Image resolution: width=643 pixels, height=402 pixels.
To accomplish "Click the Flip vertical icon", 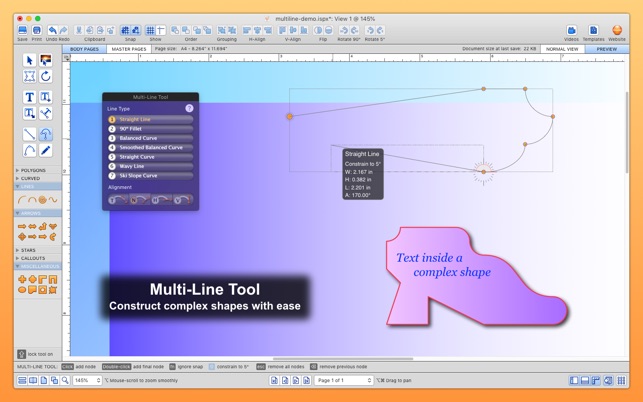I will tap(328, 30).
